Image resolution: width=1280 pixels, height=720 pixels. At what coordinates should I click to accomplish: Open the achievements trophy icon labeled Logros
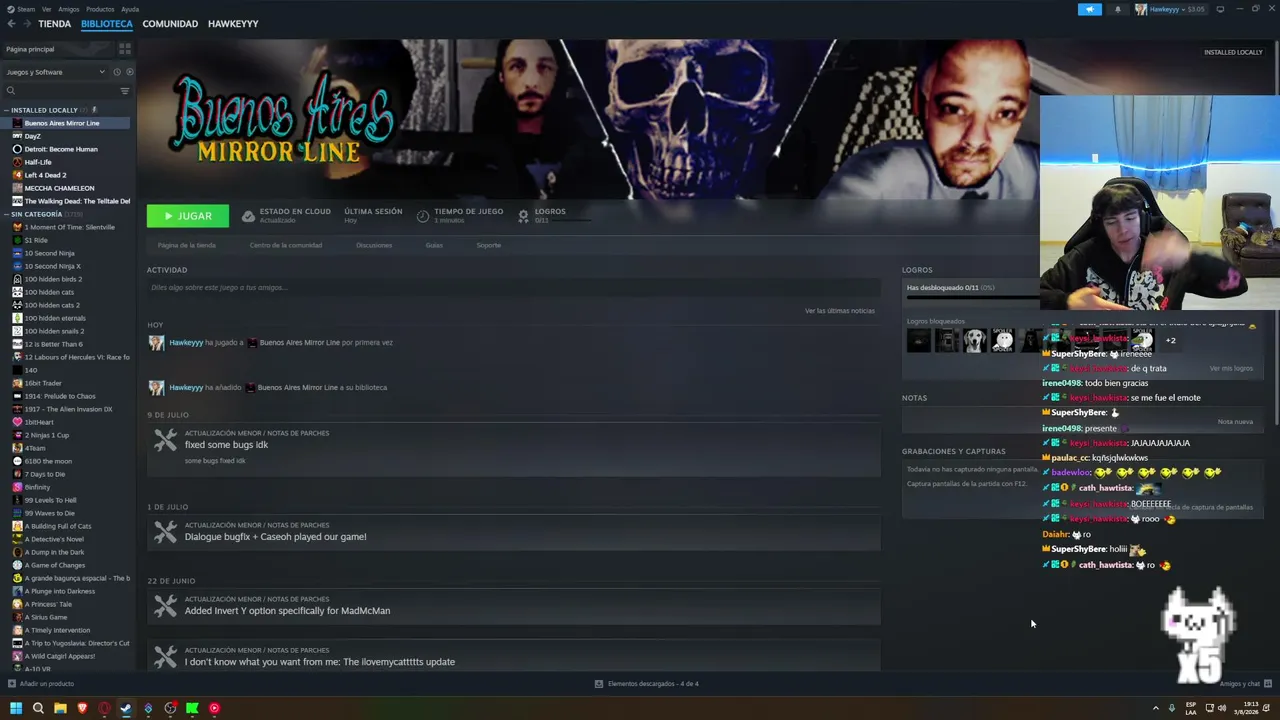[523, 215]
